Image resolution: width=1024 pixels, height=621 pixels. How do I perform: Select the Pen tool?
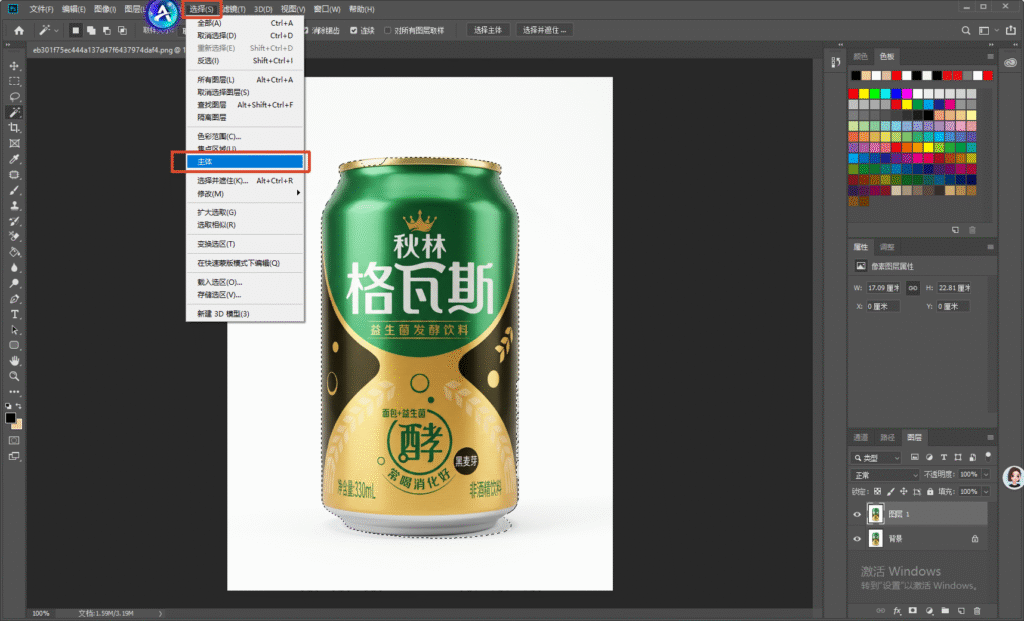(14, 299)
